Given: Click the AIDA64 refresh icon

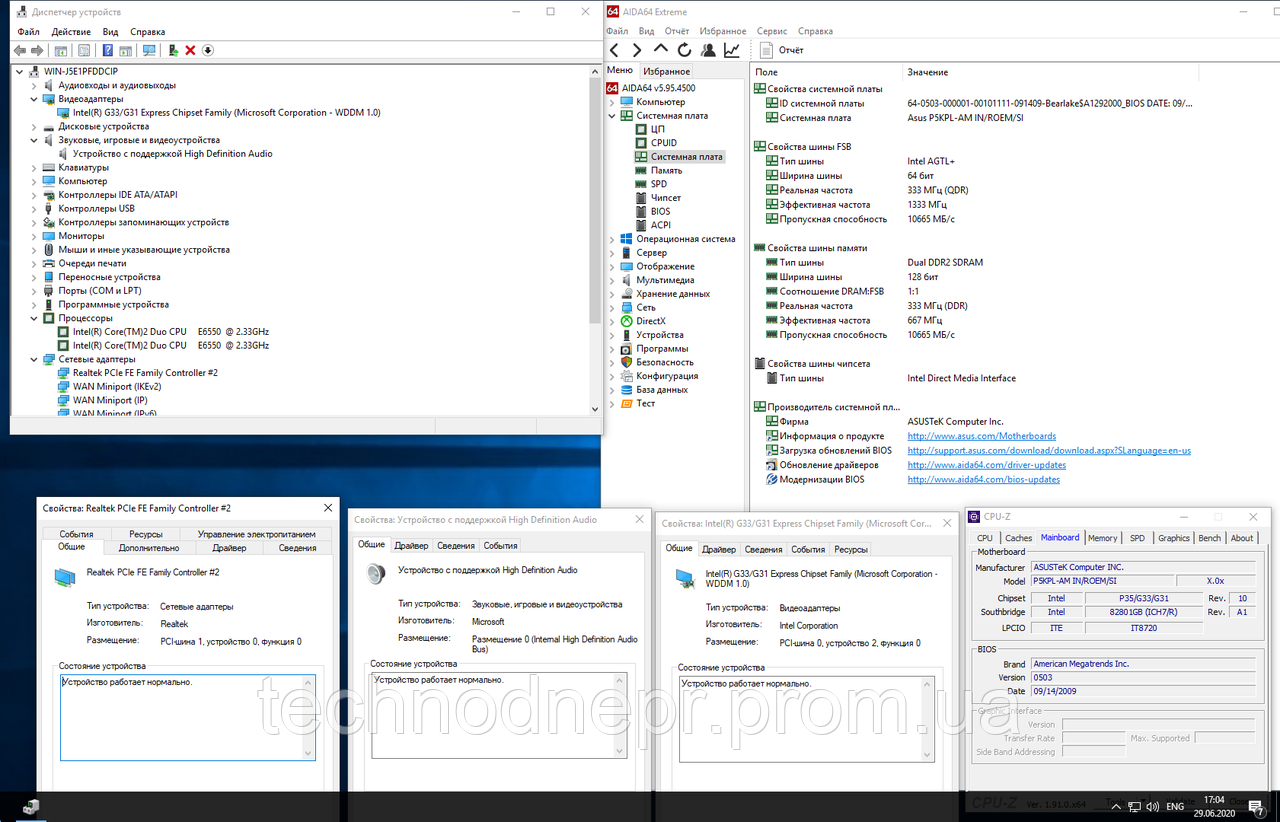Looking at the screenshot, I should coord(684,50).
